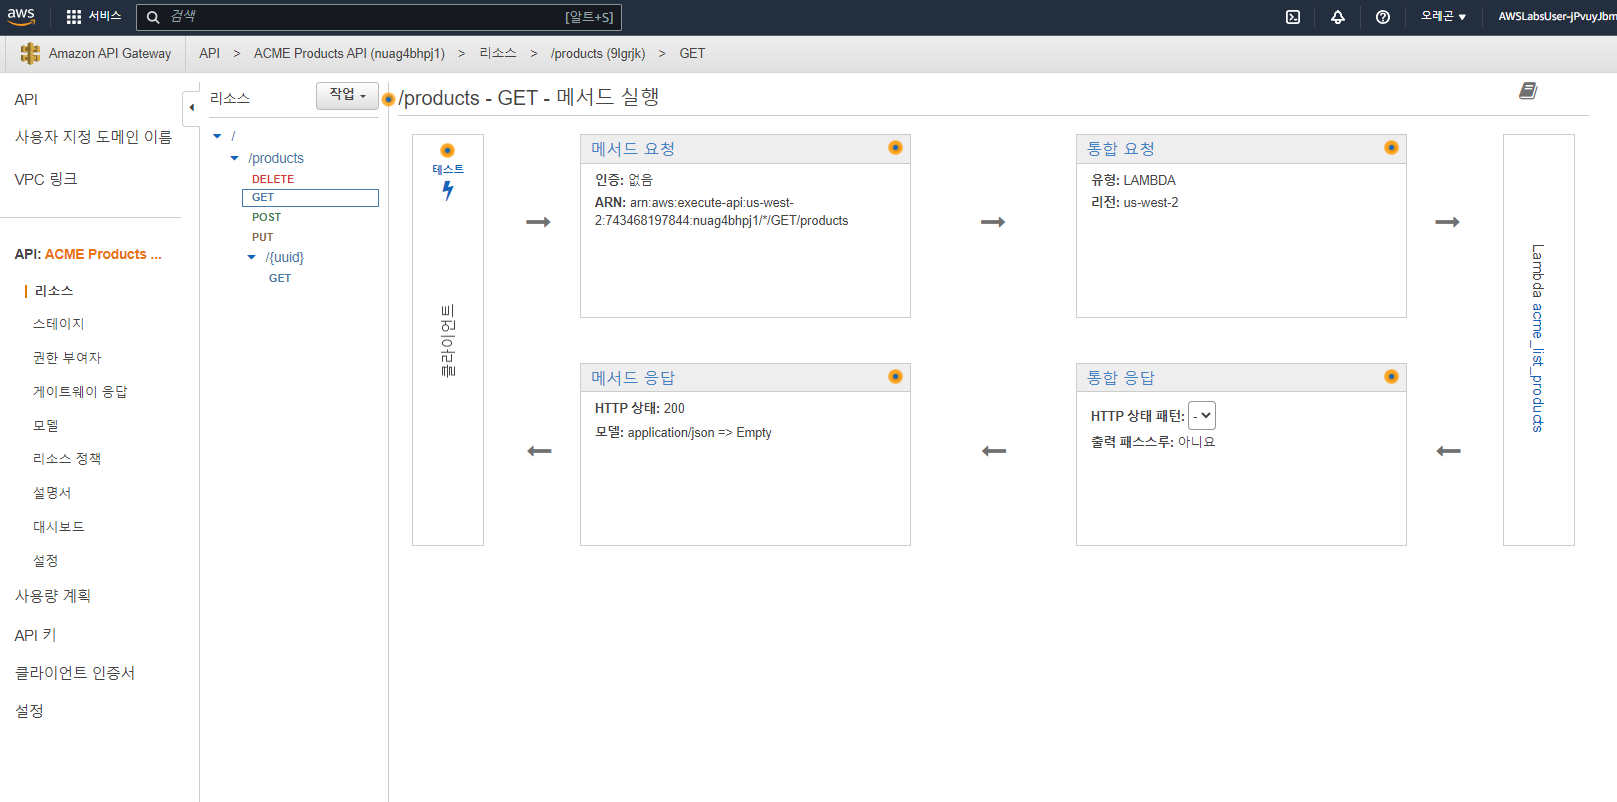Open 통합 응답 settings link

(1121, 378)
